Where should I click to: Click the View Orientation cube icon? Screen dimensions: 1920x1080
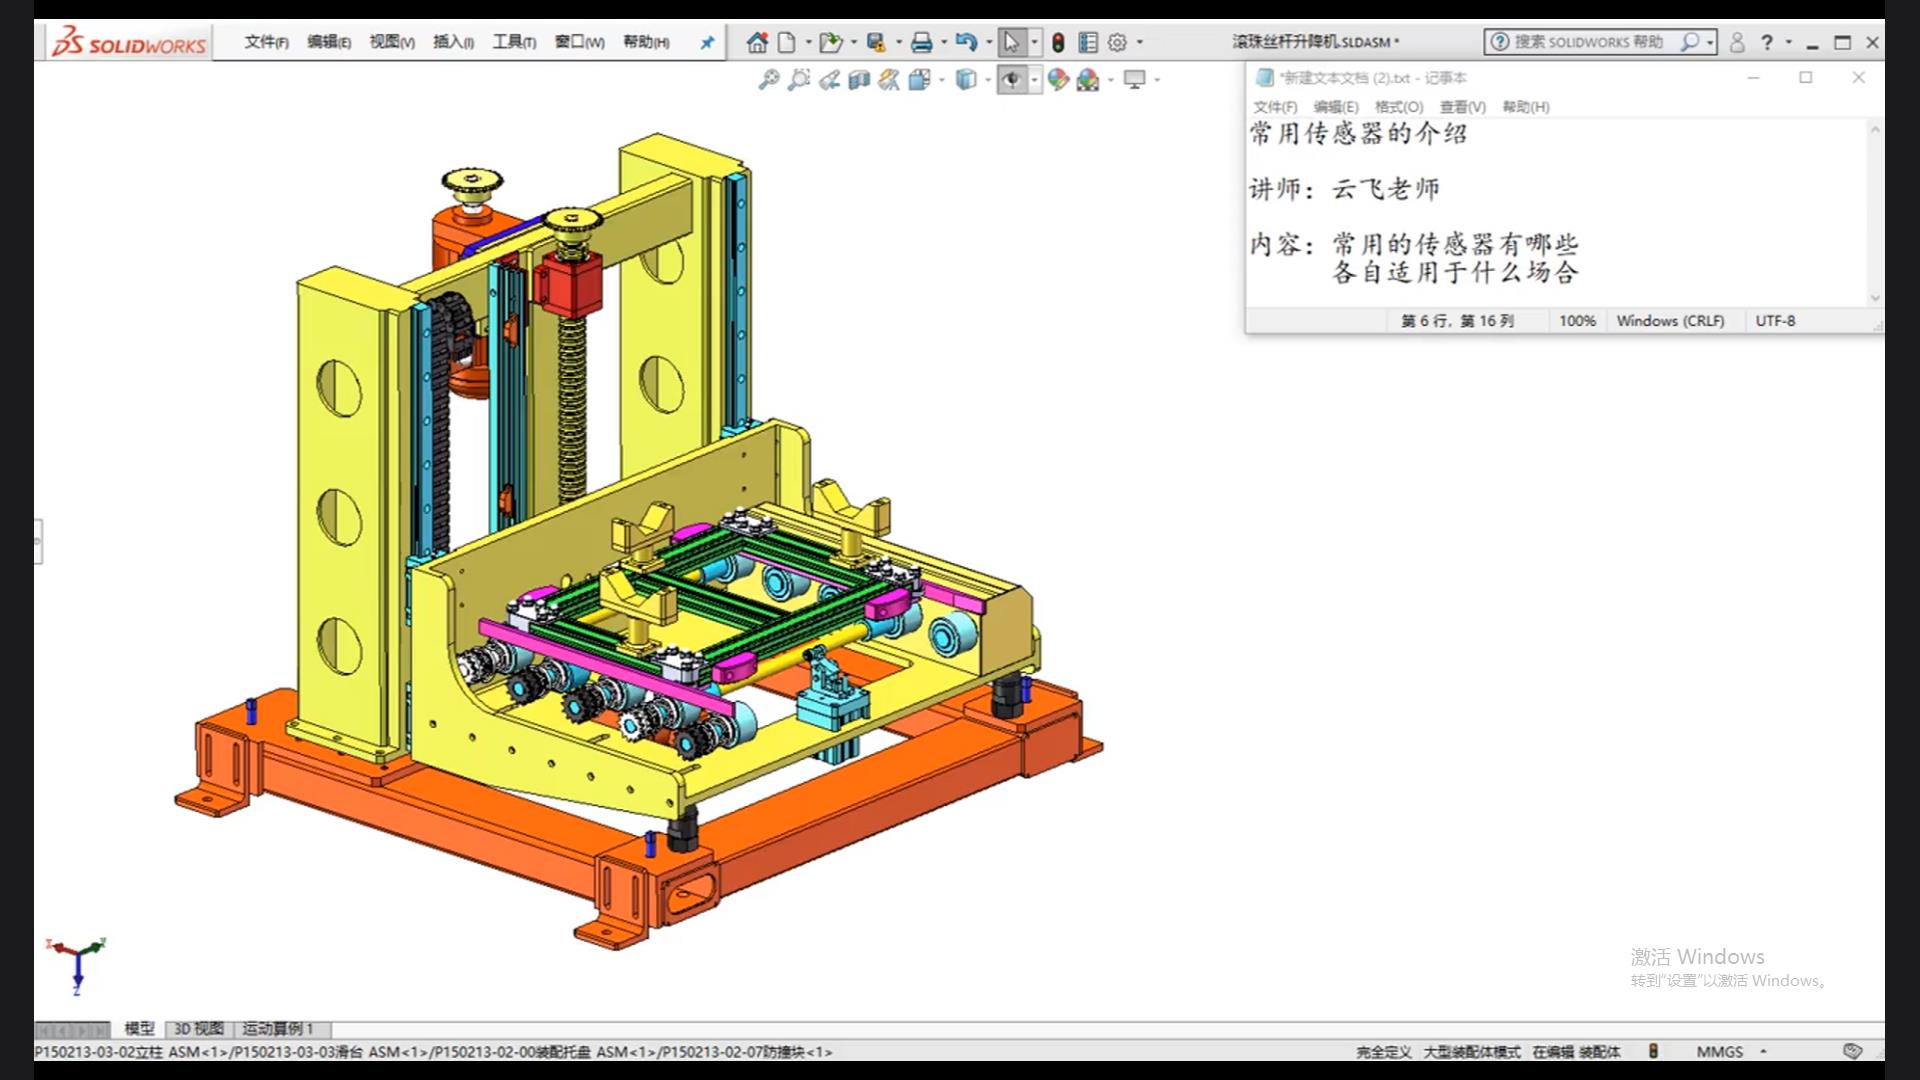tap(919, 80)
